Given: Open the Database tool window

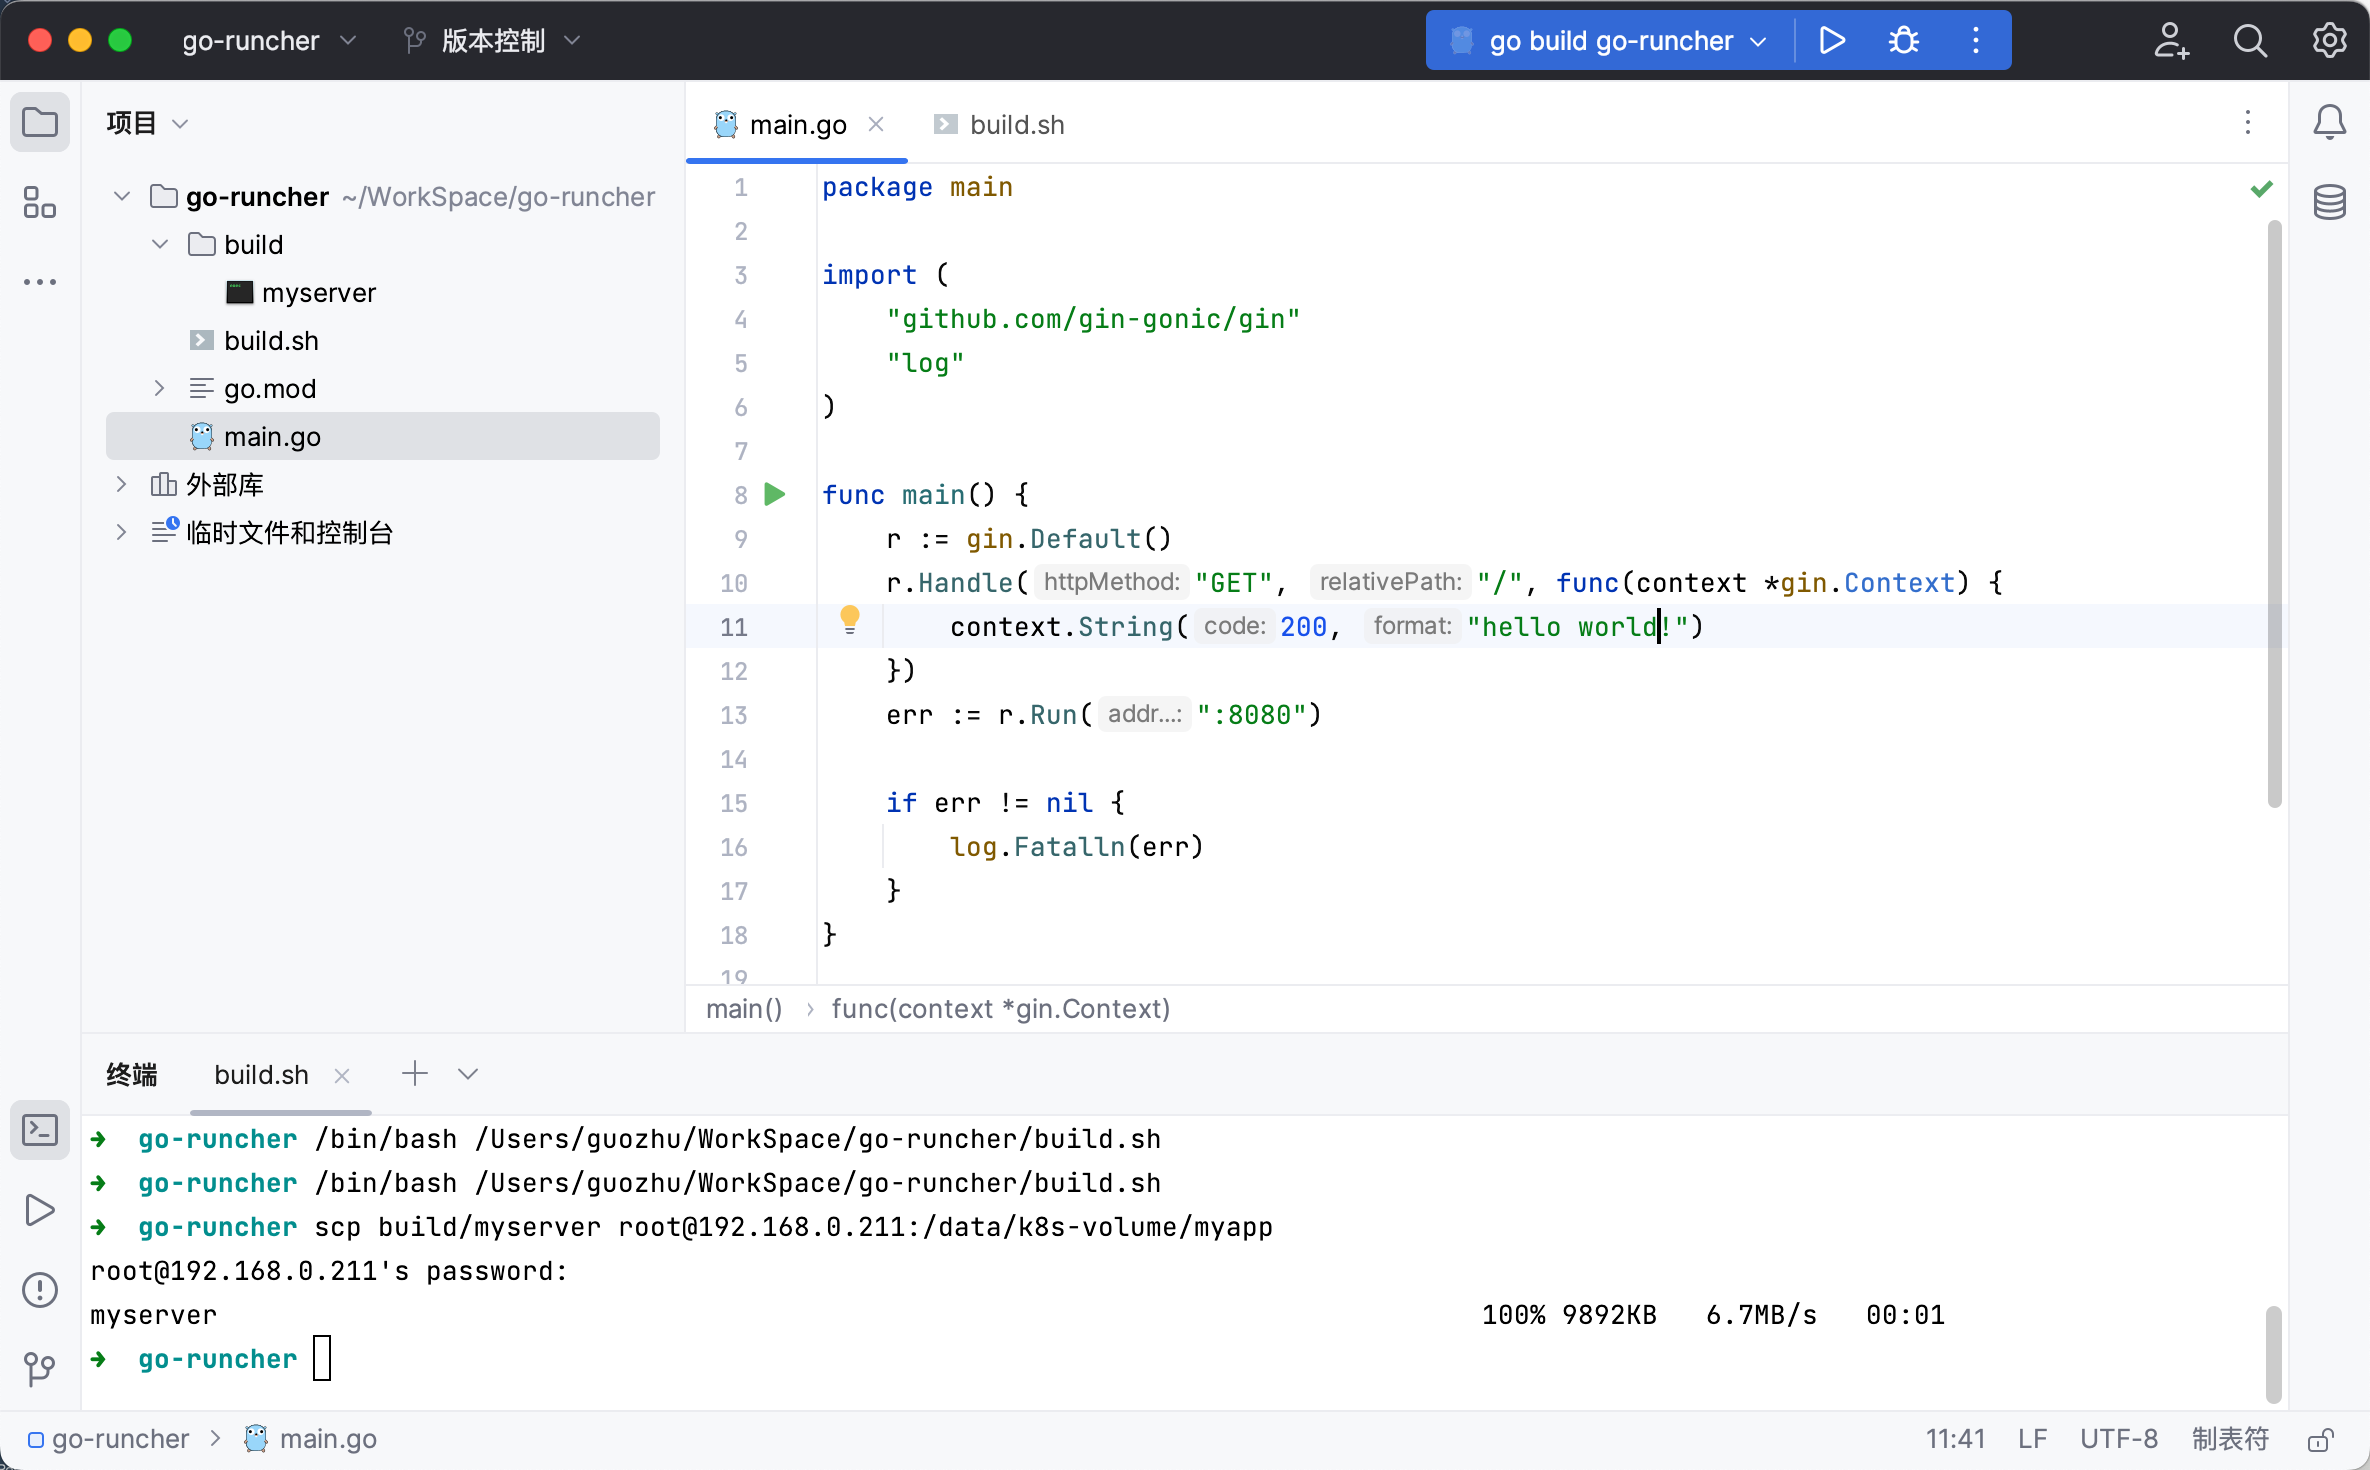Looking at the screenshot, I should (2330, 202).
